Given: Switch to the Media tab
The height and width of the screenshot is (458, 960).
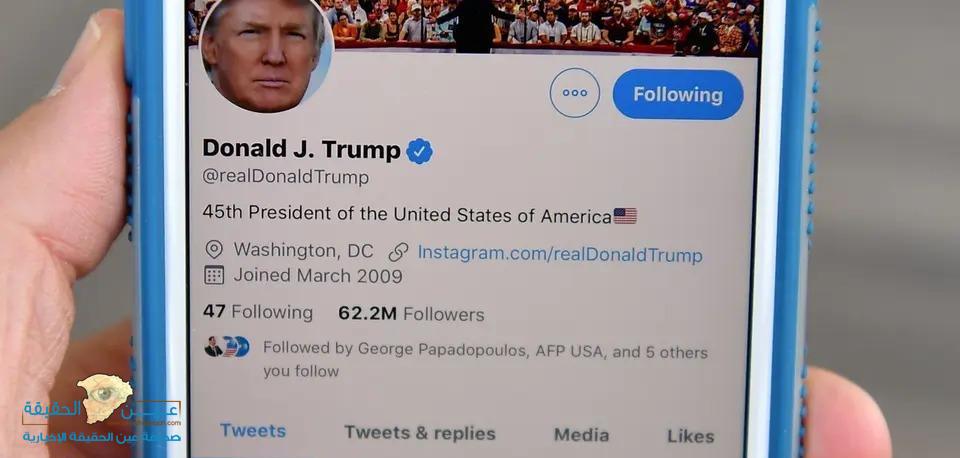Looking at the screenshot, I should tap(581, 435).
